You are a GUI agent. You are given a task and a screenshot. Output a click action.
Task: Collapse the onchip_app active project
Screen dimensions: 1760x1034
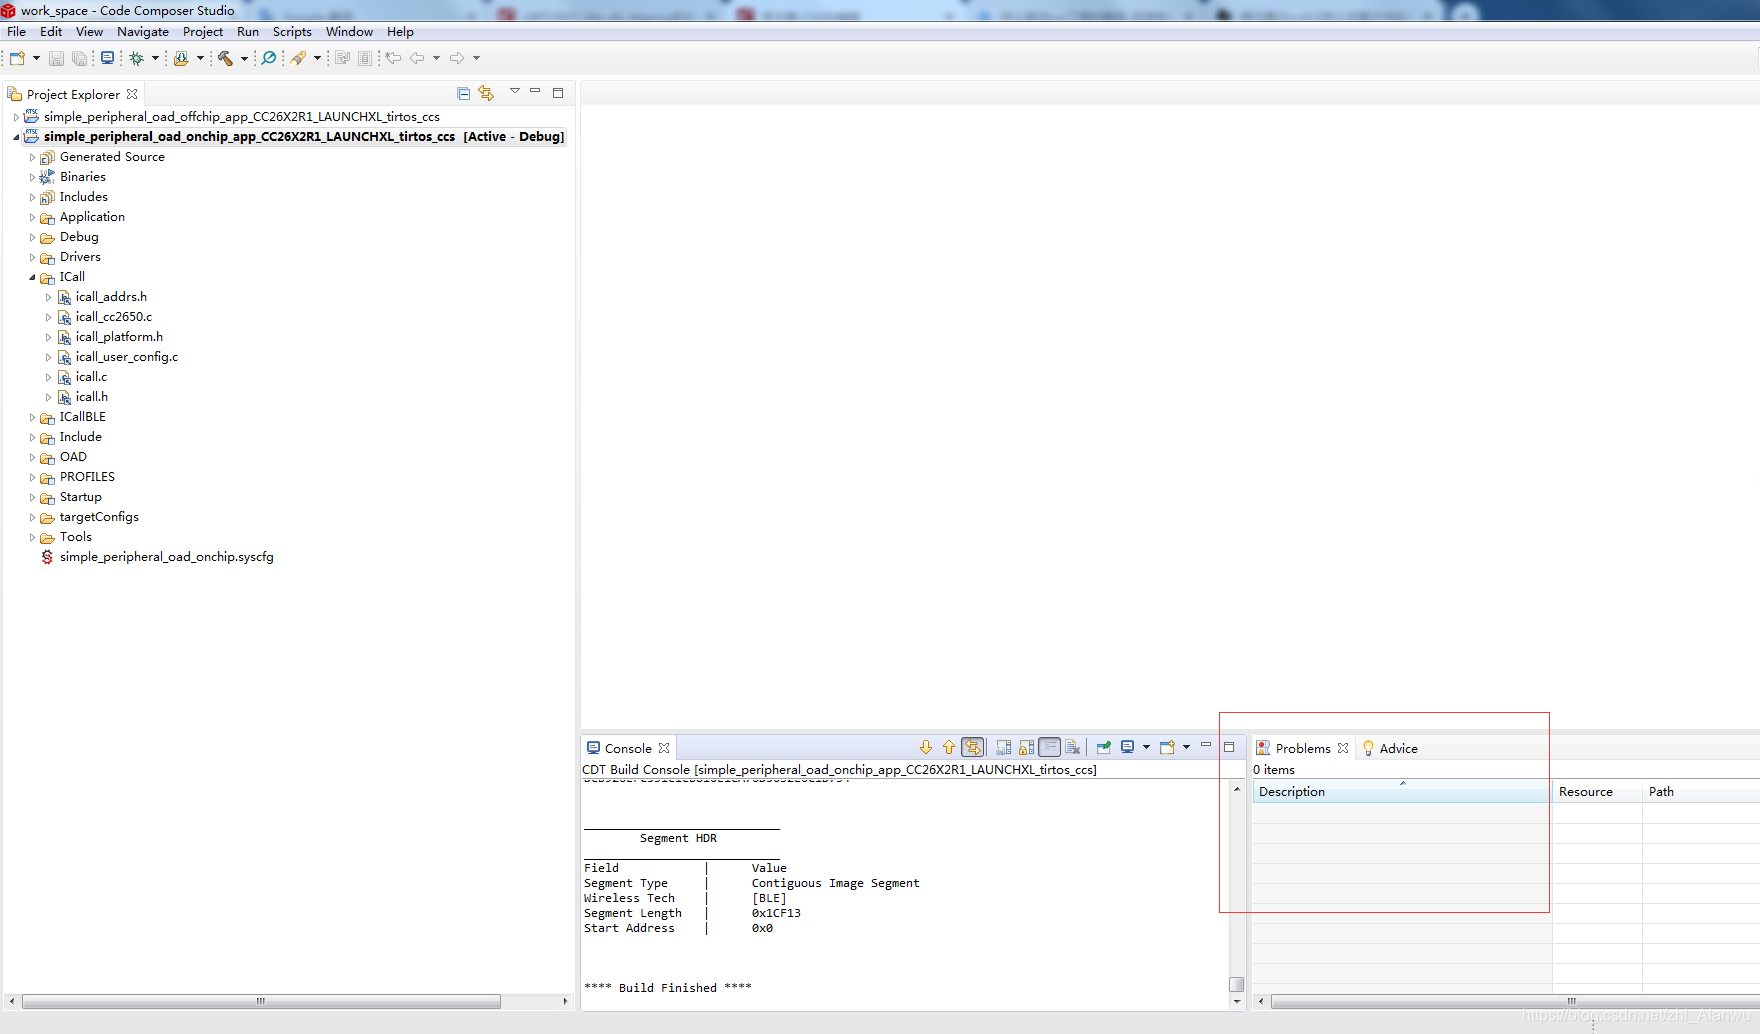(16, 137)
